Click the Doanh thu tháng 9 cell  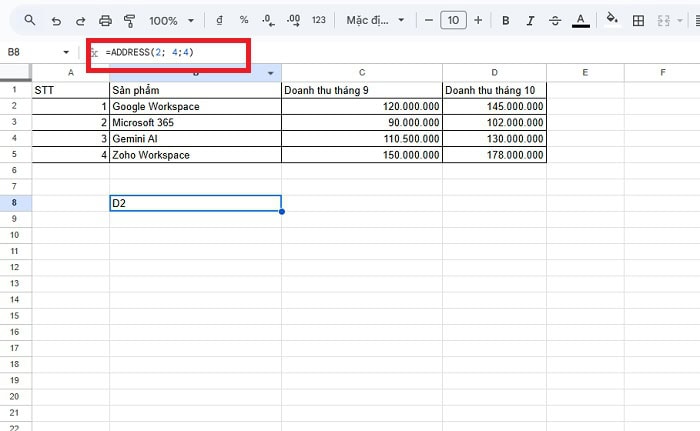(362, 90)
